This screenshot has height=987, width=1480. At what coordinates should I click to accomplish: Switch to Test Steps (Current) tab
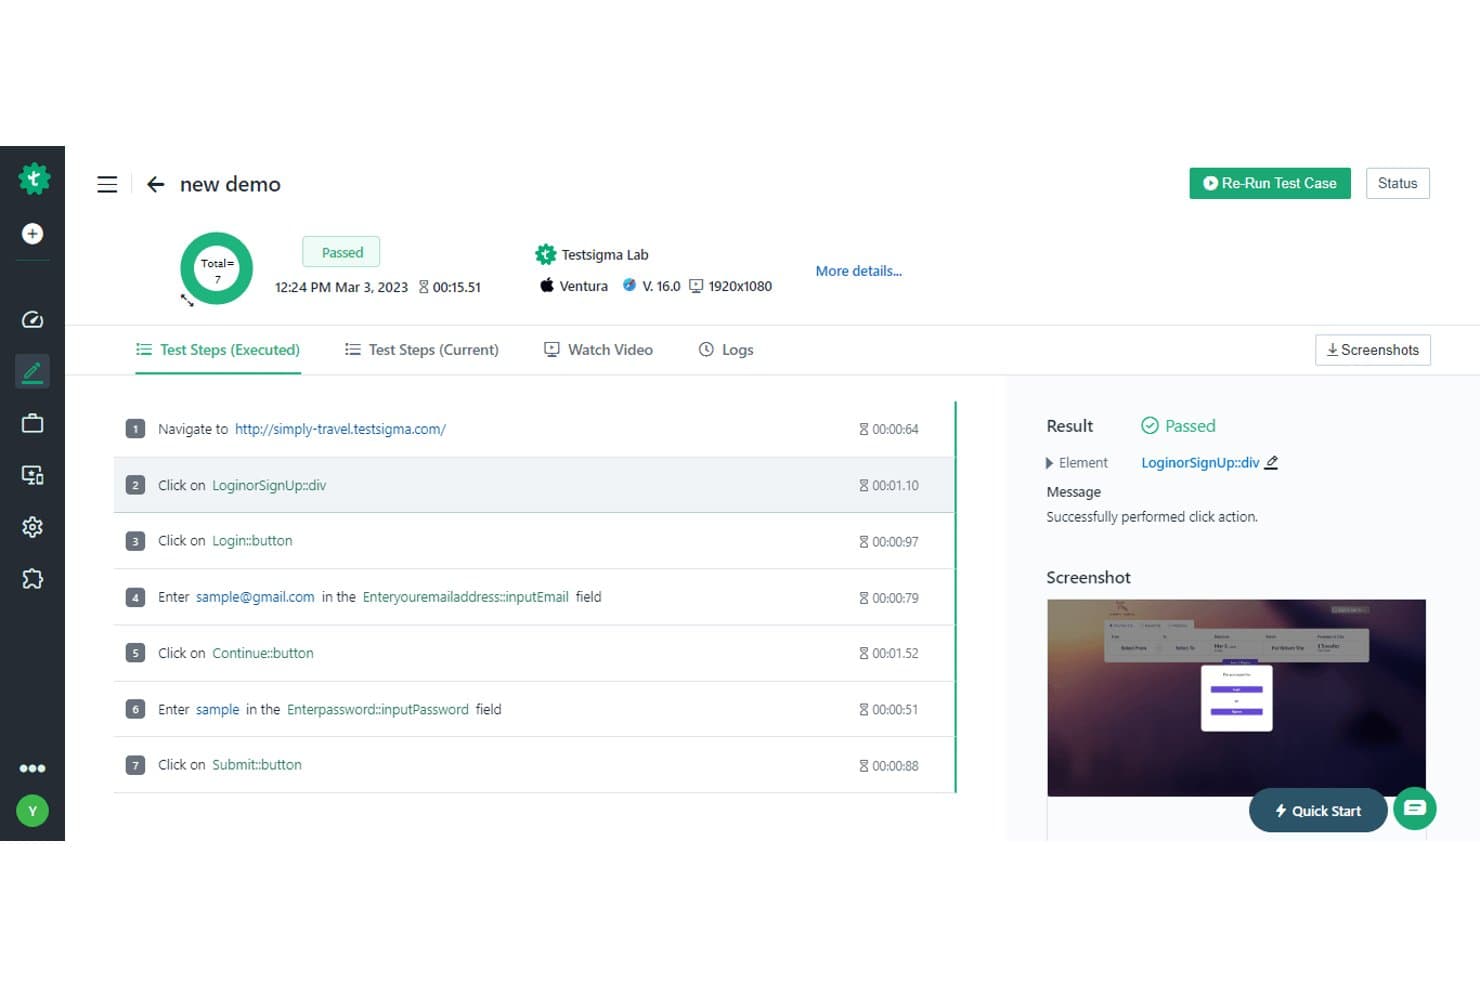click(422, 350)
